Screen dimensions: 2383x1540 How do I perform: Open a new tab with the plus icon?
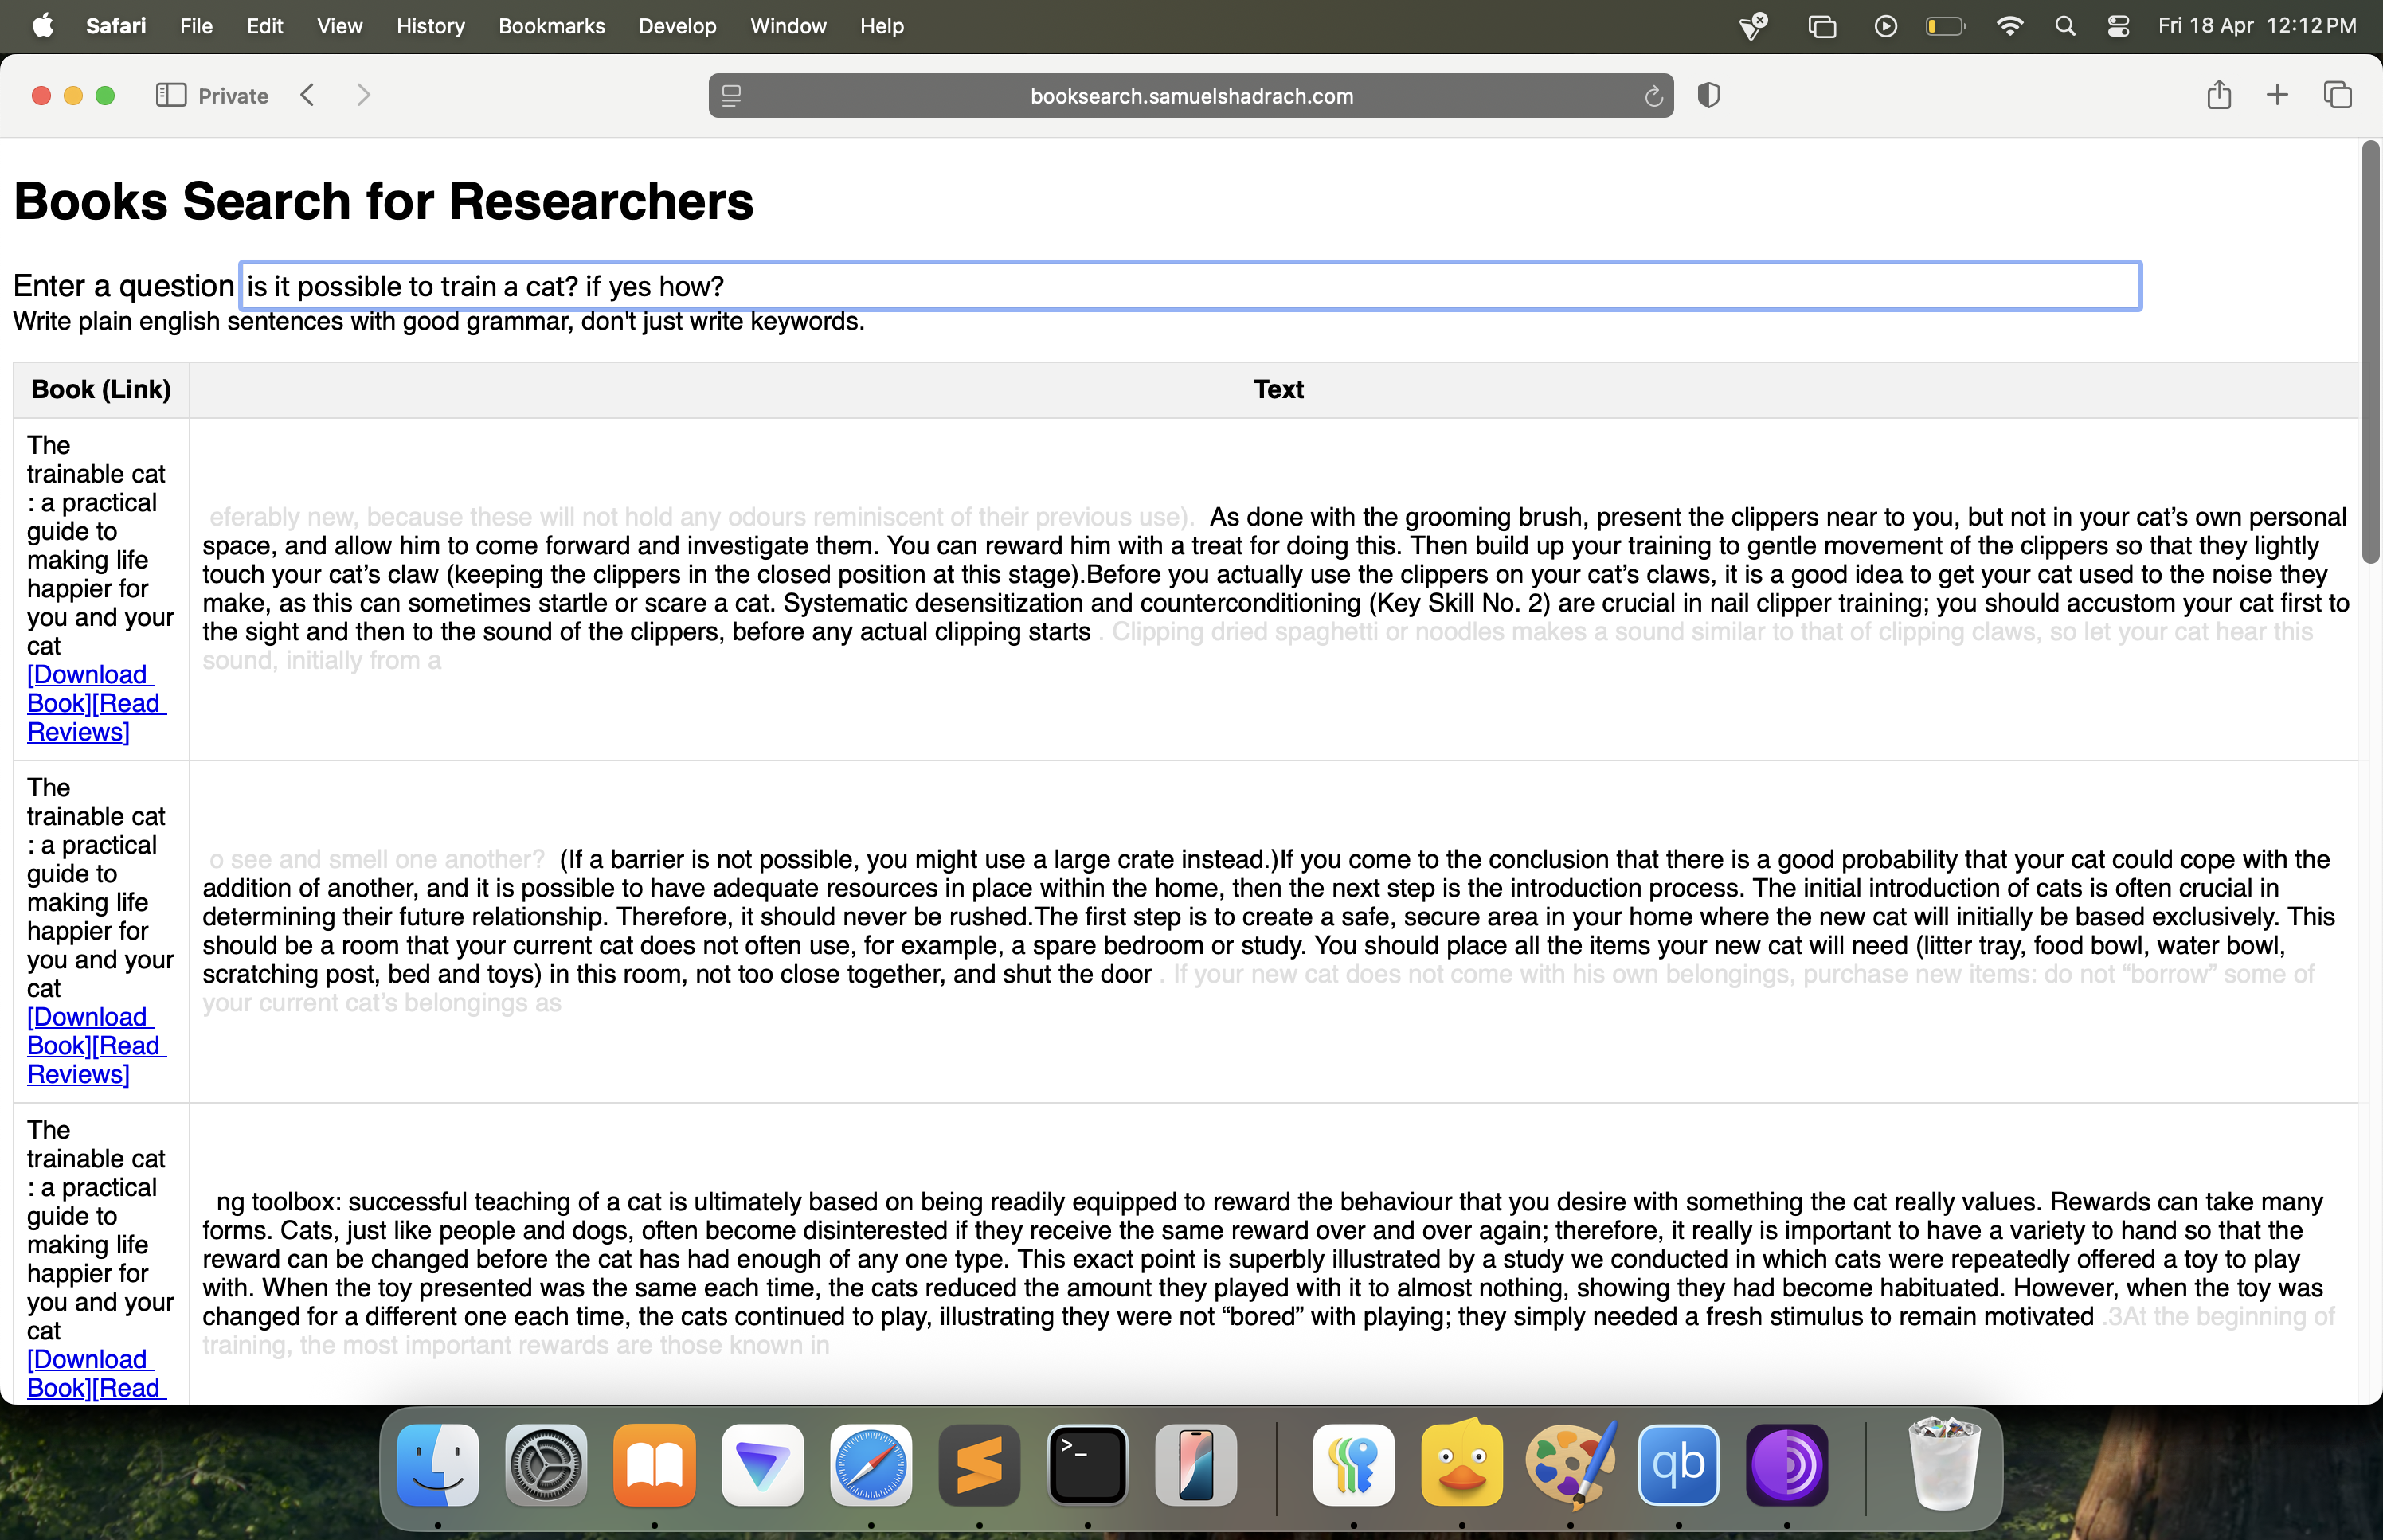click(x=2277, y=95)
